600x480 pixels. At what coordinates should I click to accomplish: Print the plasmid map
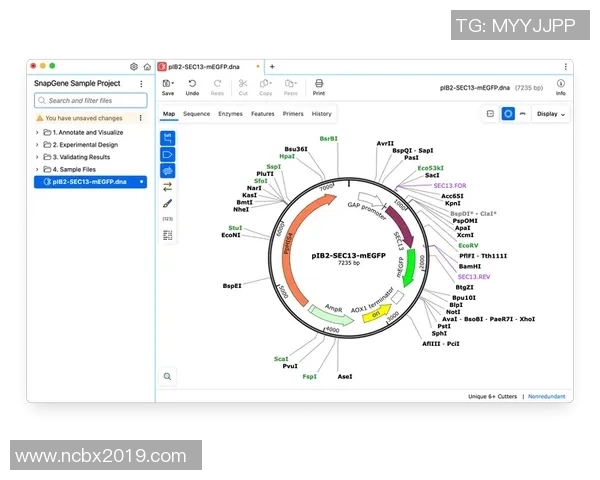pyautogui.click(x=319, y=85)
